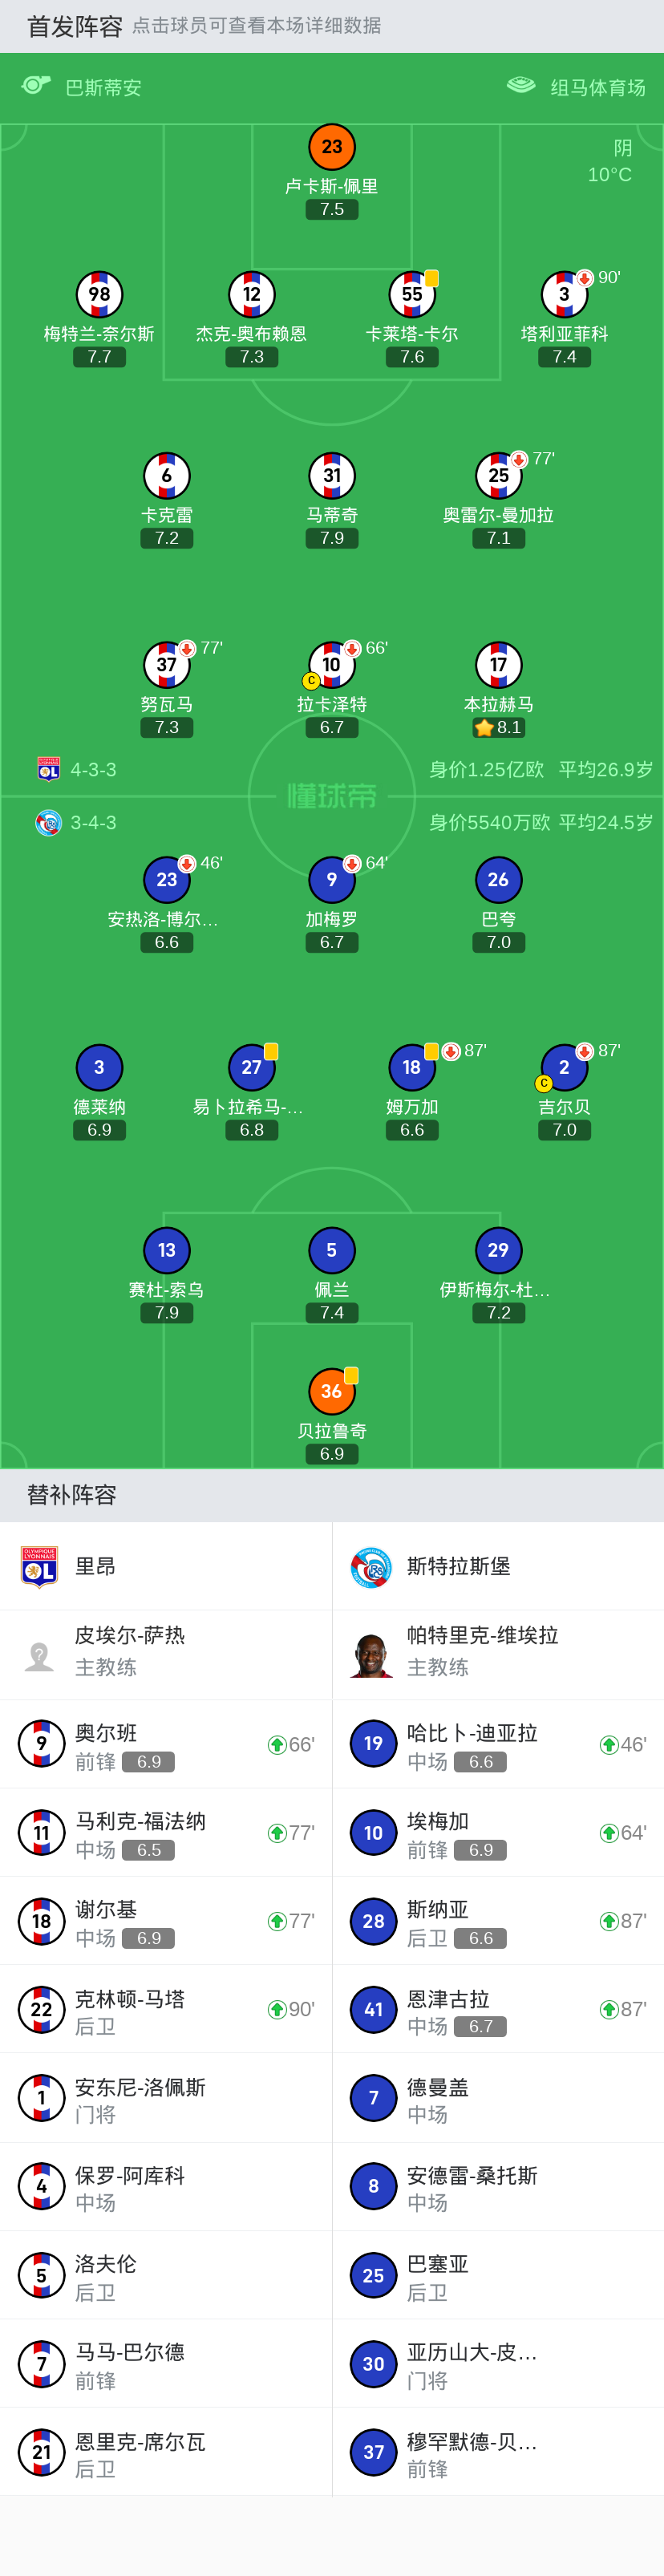Click Lyon 4-3-3 formation label
This screenshot has width=664, height=2576.
(x=93, y=770)
